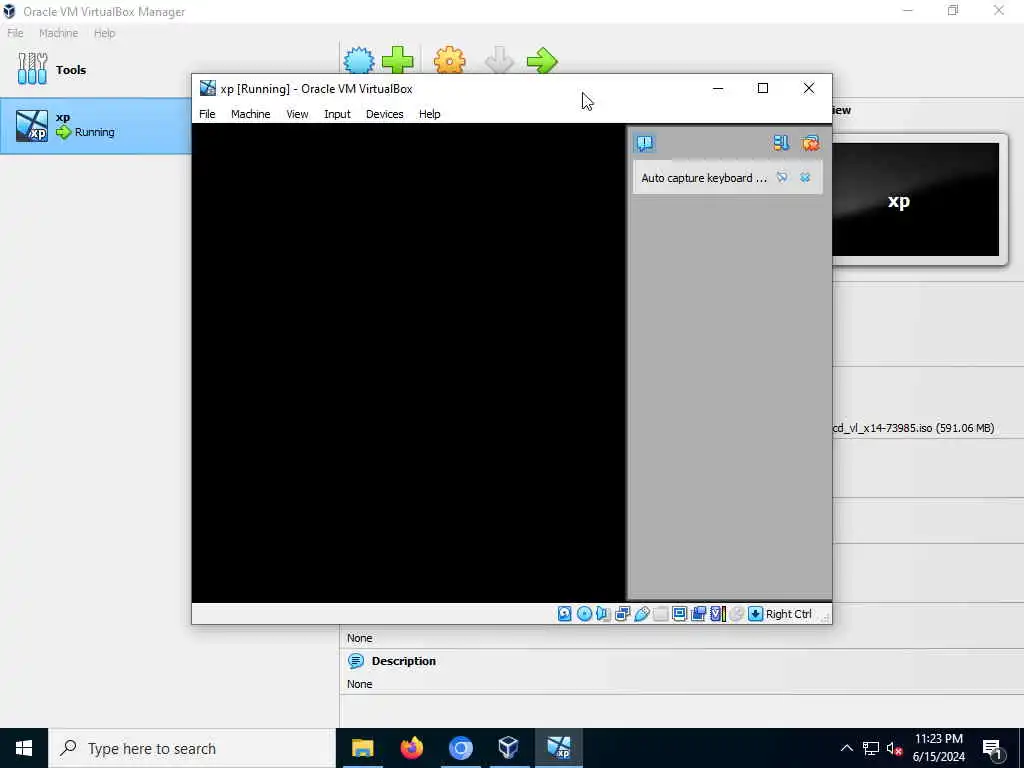Viewport: 1024px width, 768px height.
Task: Open File menu in VirtualBox Manager
Action: pyautogui.click(x=15, y=33)
